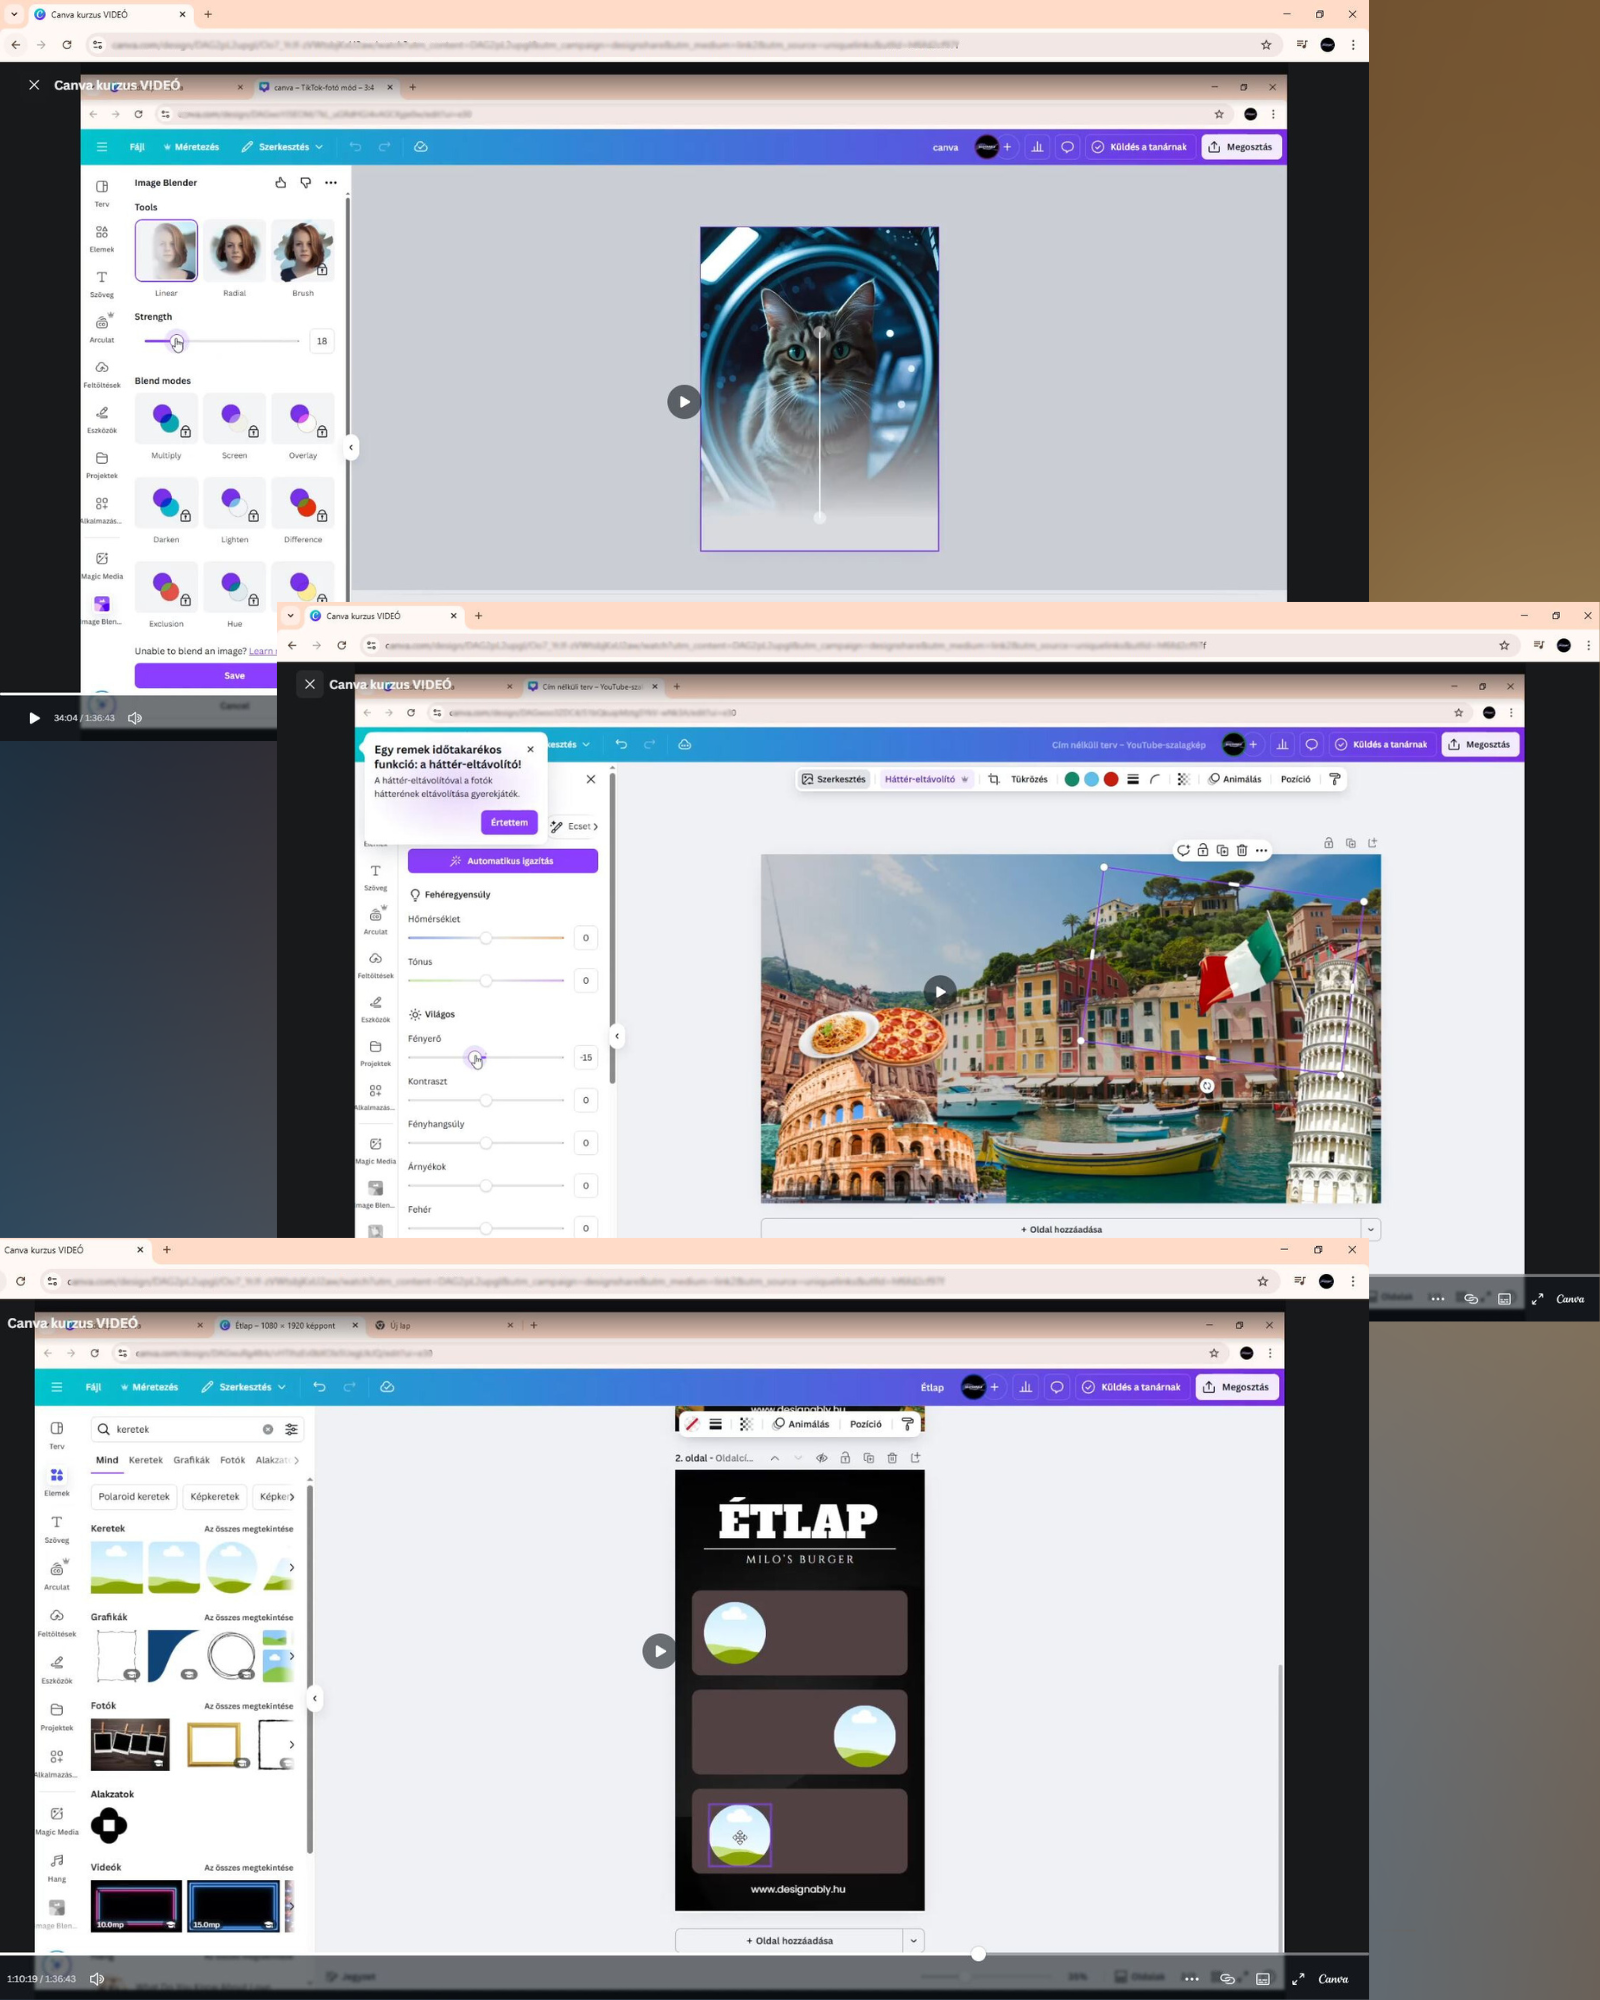Switch to the Fotók tab
The image size is (1600, 2000).
click(x=232, y=1460)
